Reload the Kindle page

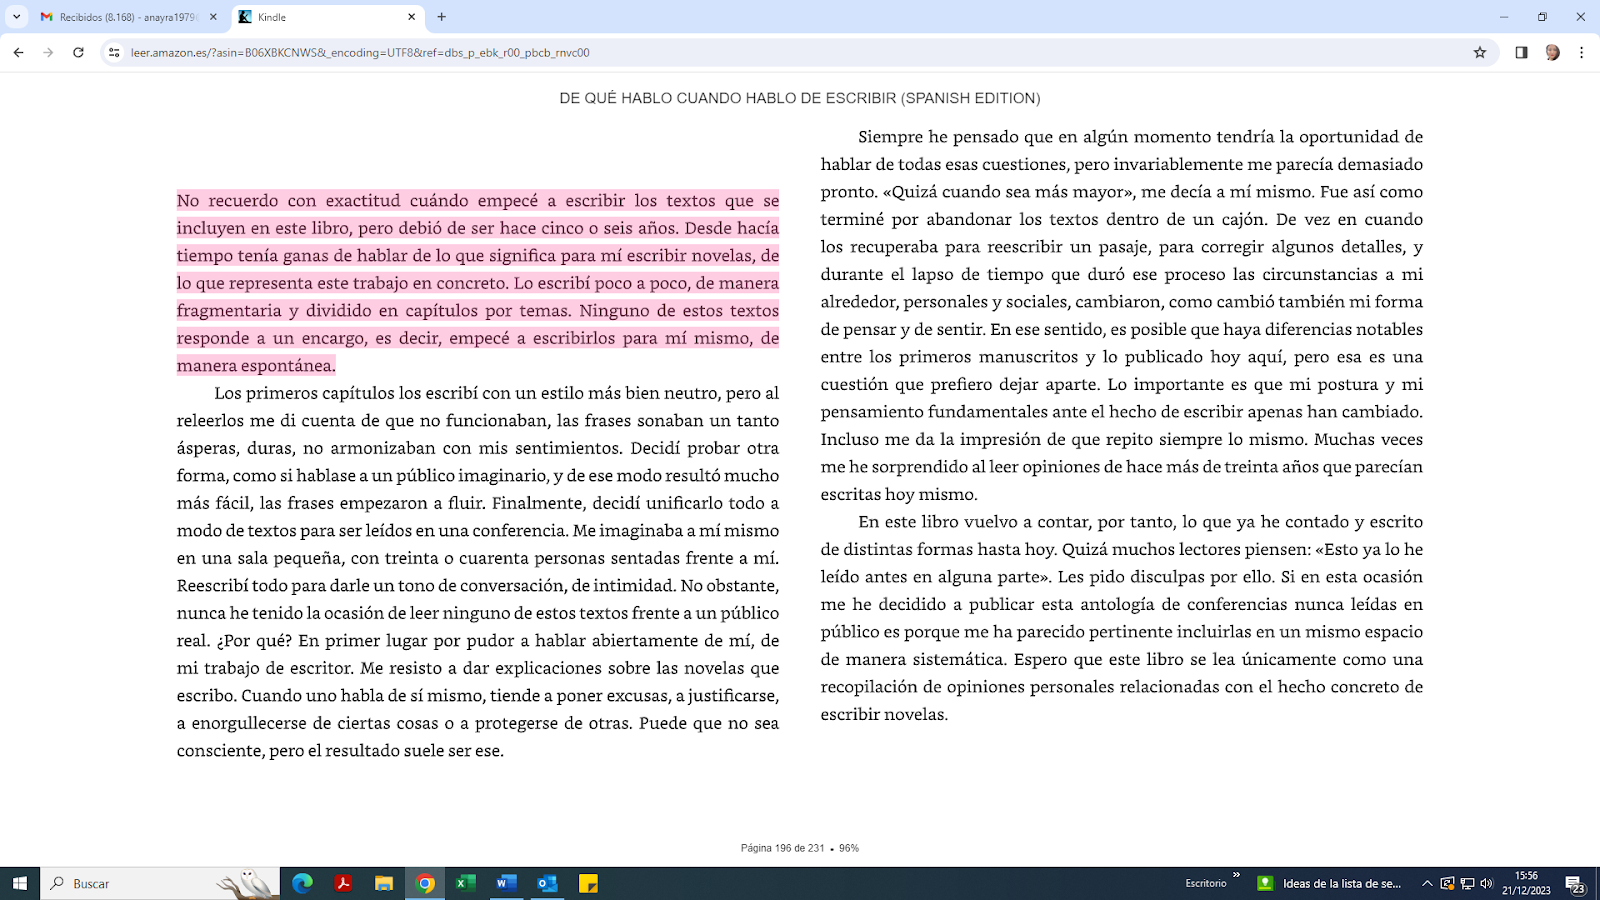[78, 53]
